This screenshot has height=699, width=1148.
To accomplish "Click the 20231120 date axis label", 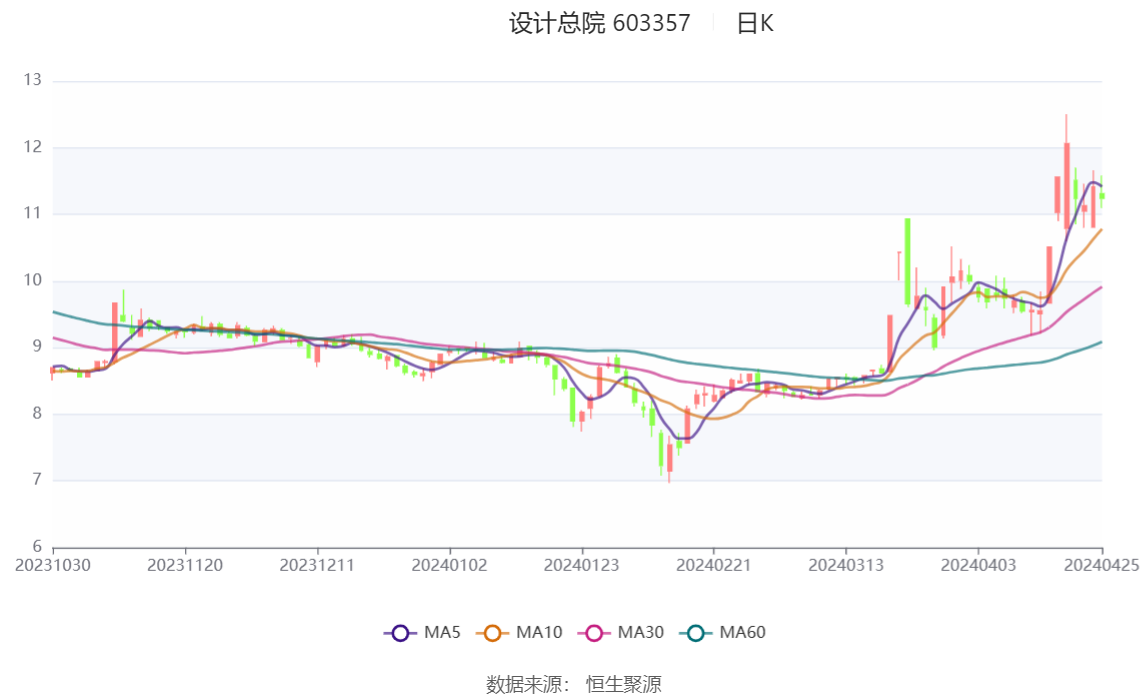I will [185, 566].
